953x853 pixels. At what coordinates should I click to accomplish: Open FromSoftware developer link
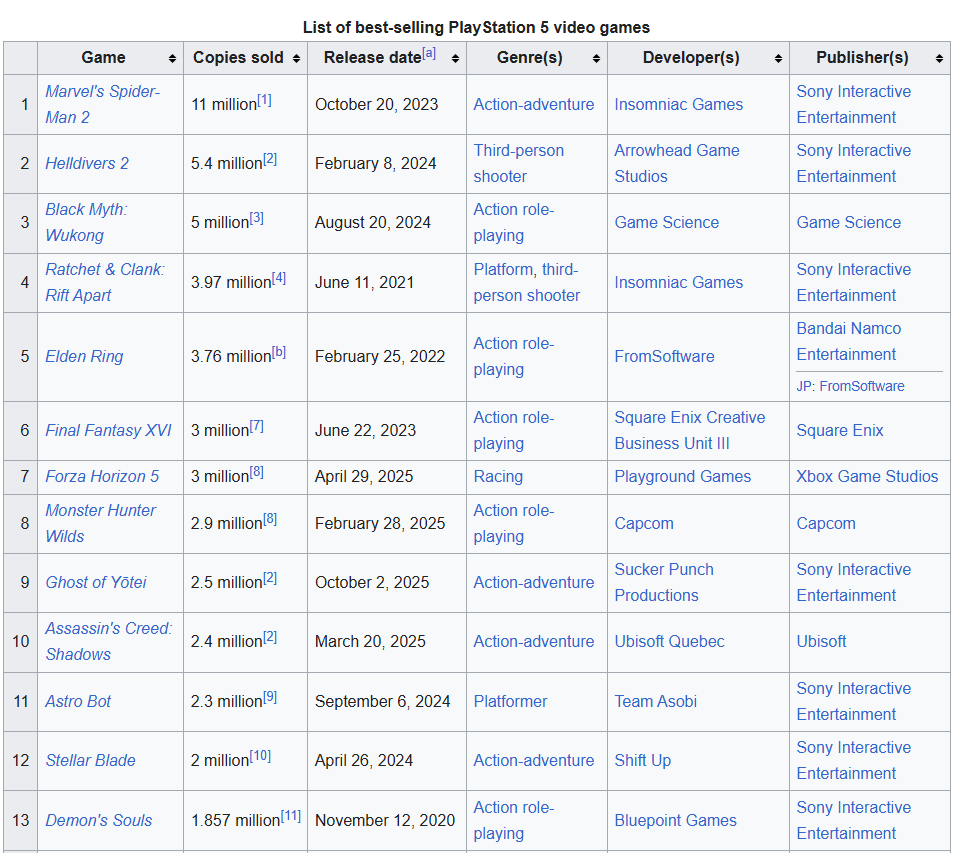click(664, 356)
